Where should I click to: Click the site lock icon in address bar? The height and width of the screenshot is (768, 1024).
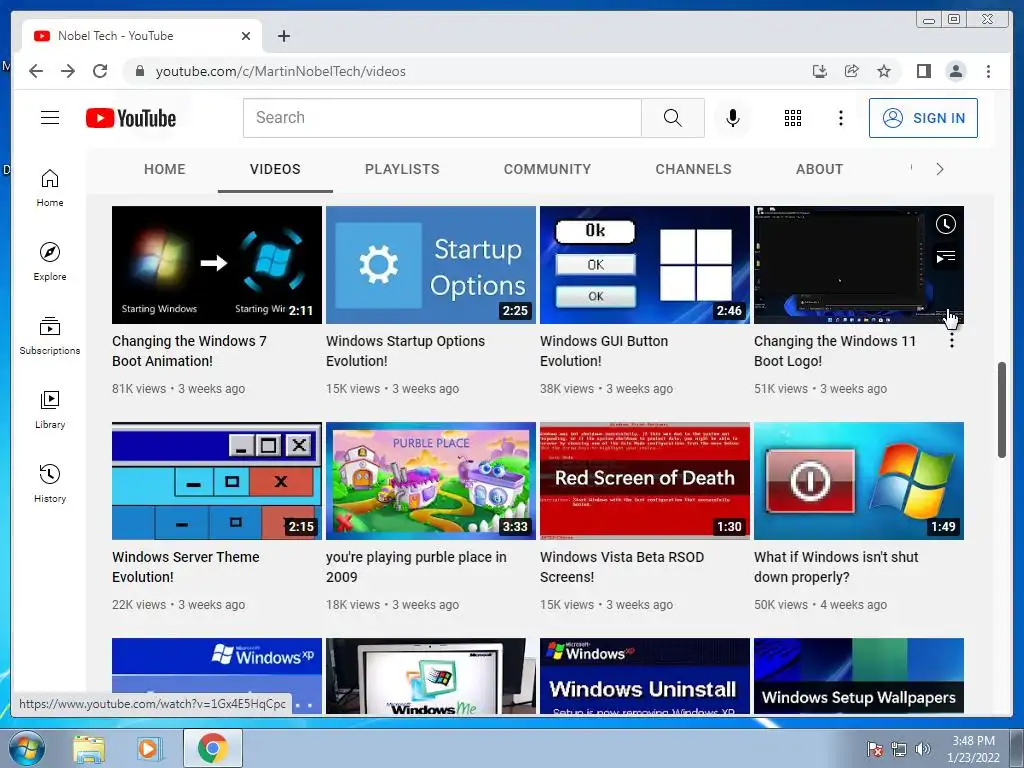(x=139, y=71)
